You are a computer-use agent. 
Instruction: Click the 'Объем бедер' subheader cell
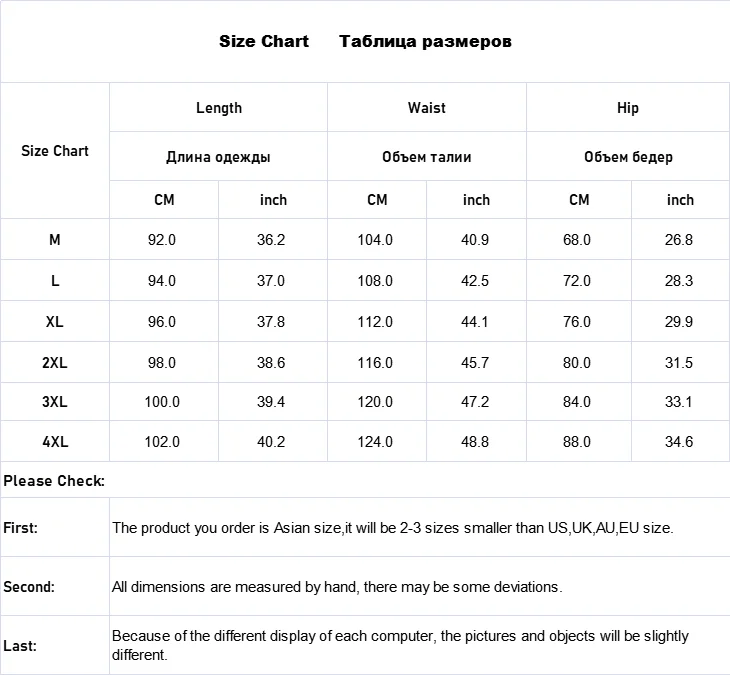click(628, 157)
